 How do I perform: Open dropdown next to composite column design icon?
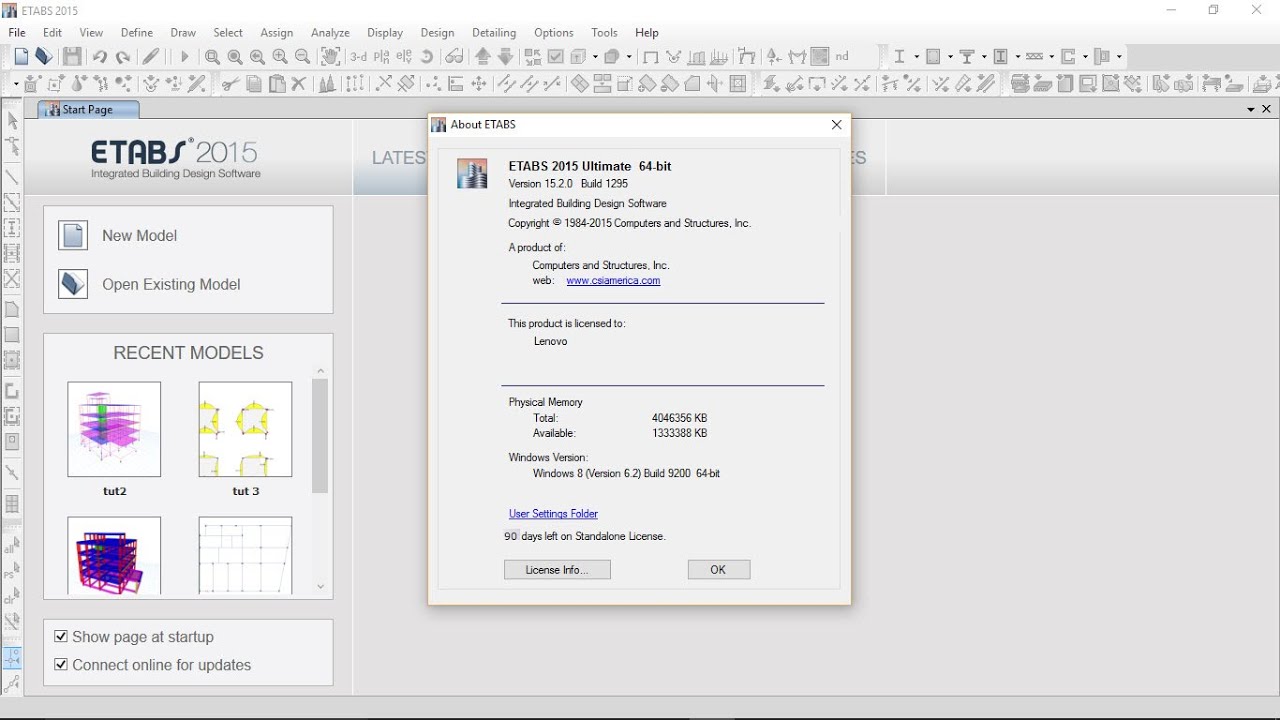1018,57
